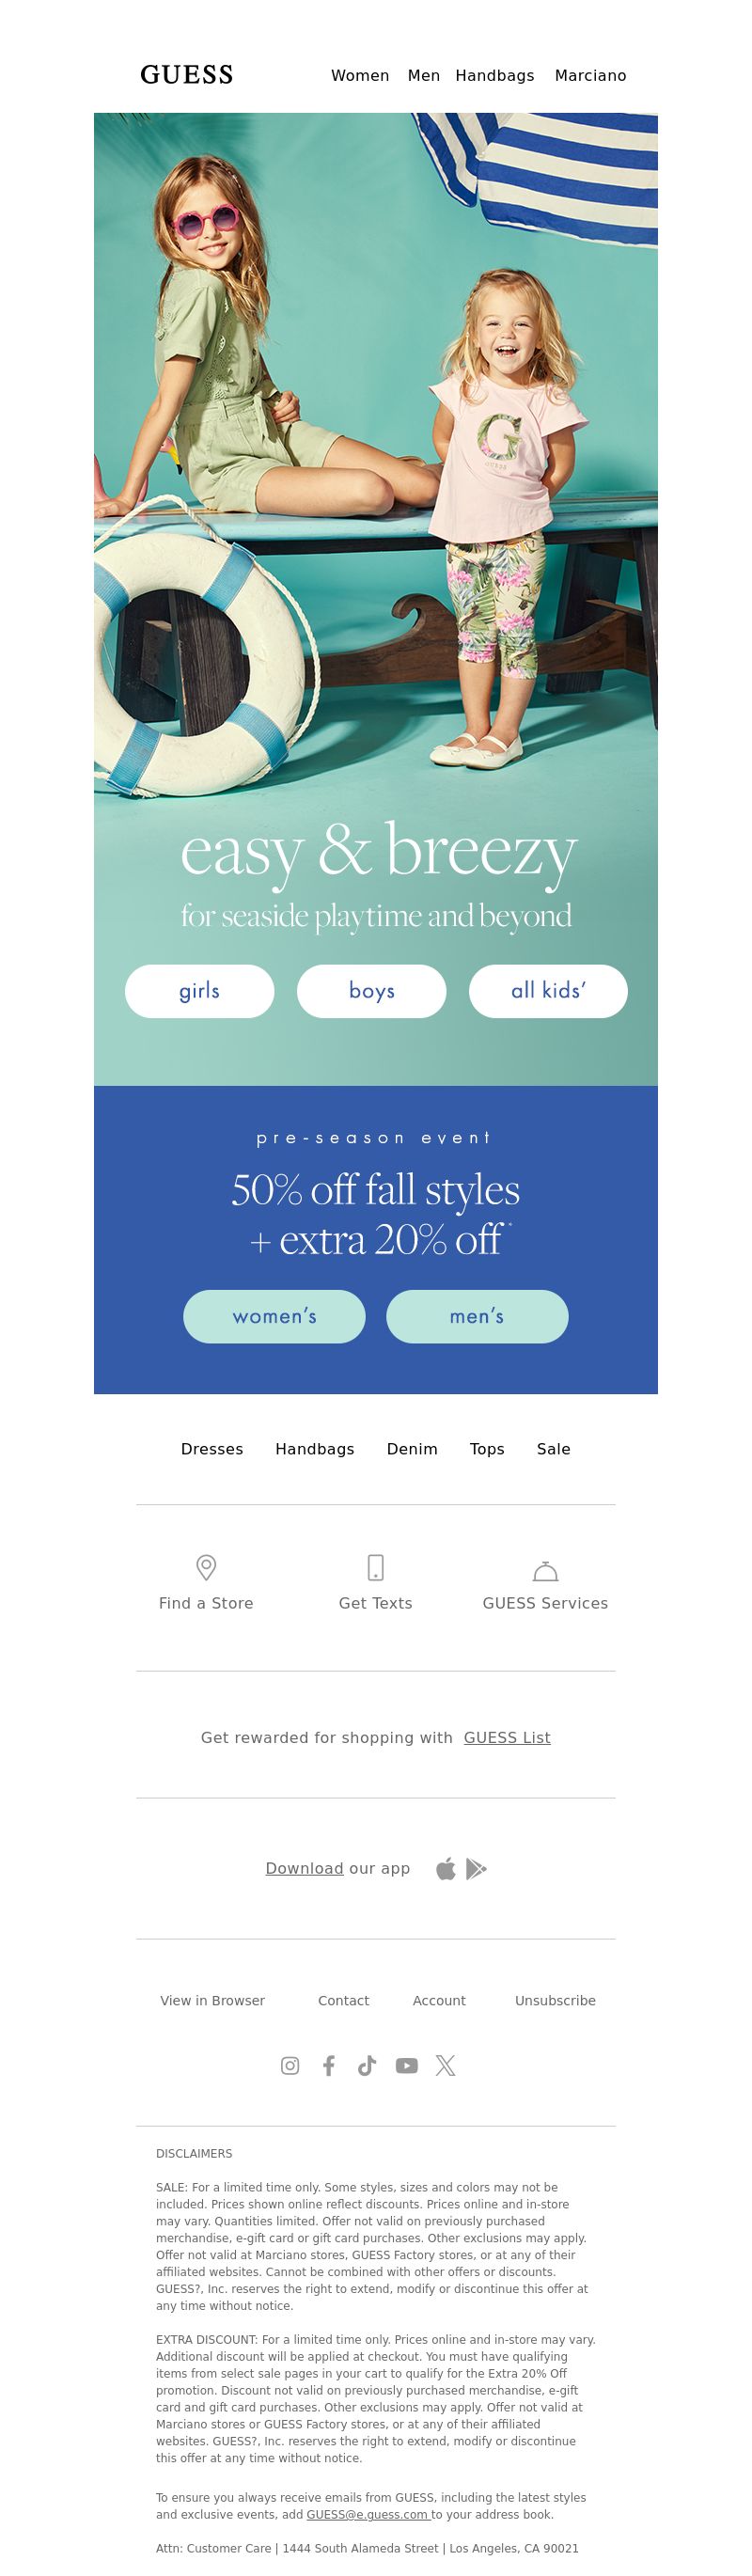Open the TikTok icon link
The width and height of the screenshot is (752, 2576).
[367, 2065]
